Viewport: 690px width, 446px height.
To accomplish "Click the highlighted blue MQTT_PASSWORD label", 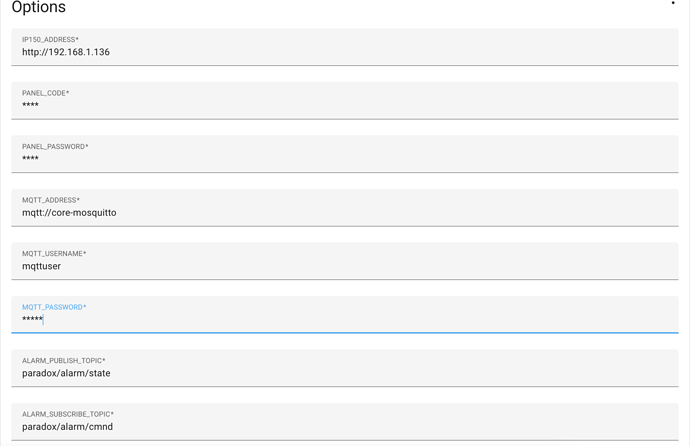I will point(54,307).
